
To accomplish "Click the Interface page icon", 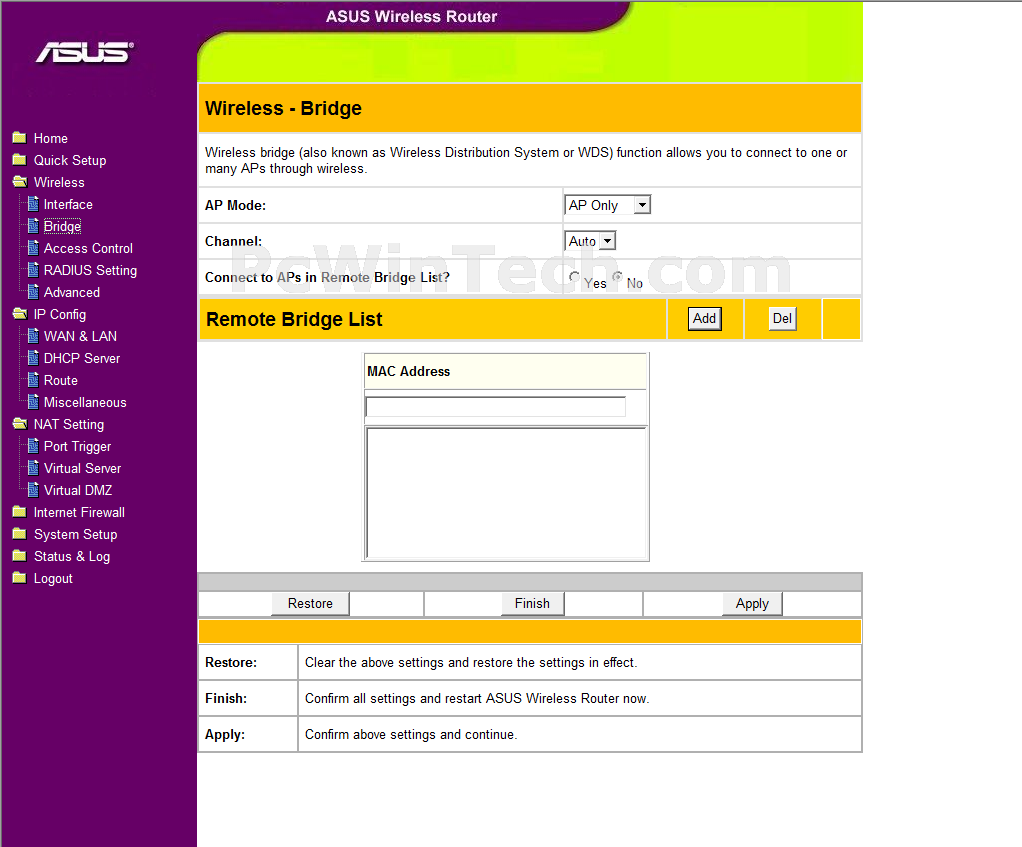I will point(33,204).
